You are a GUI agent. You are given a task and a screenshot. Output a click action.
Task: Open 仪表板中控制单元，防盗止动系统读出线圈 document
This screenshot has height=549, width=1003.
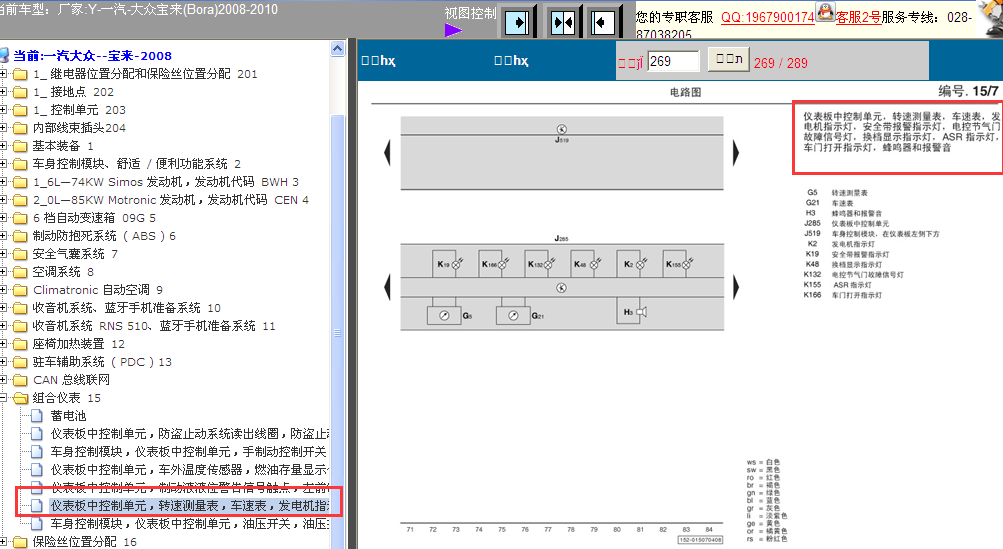coord(190,434)
